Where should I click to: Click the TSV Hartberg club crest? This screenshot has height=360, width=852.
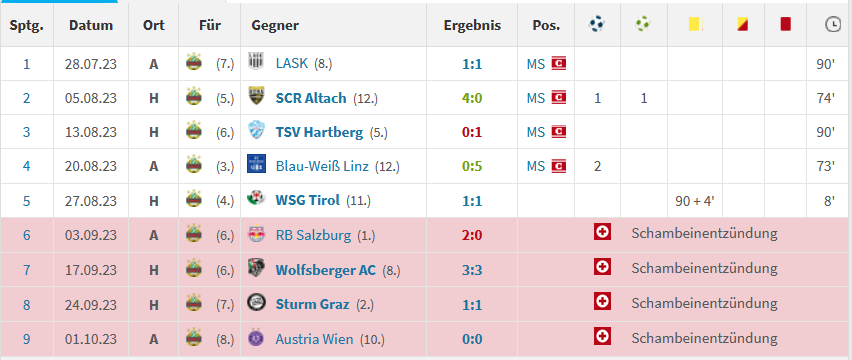coord(256,131)
